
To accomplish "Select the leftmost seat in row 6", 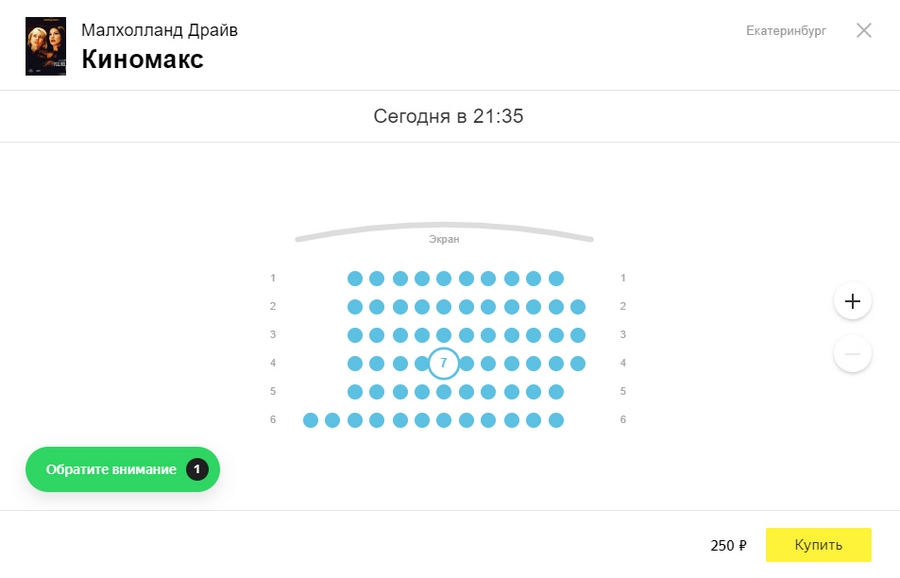I will (x=311, y=420).
